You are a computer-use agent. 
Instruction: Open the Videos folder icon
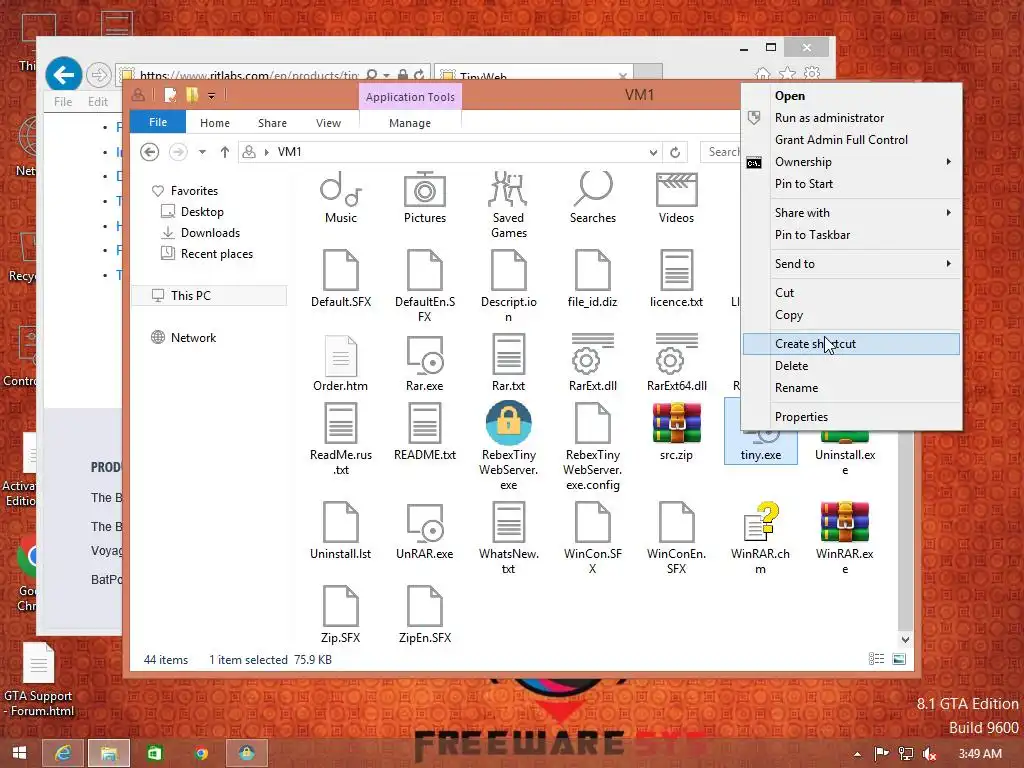pos(676,189)
